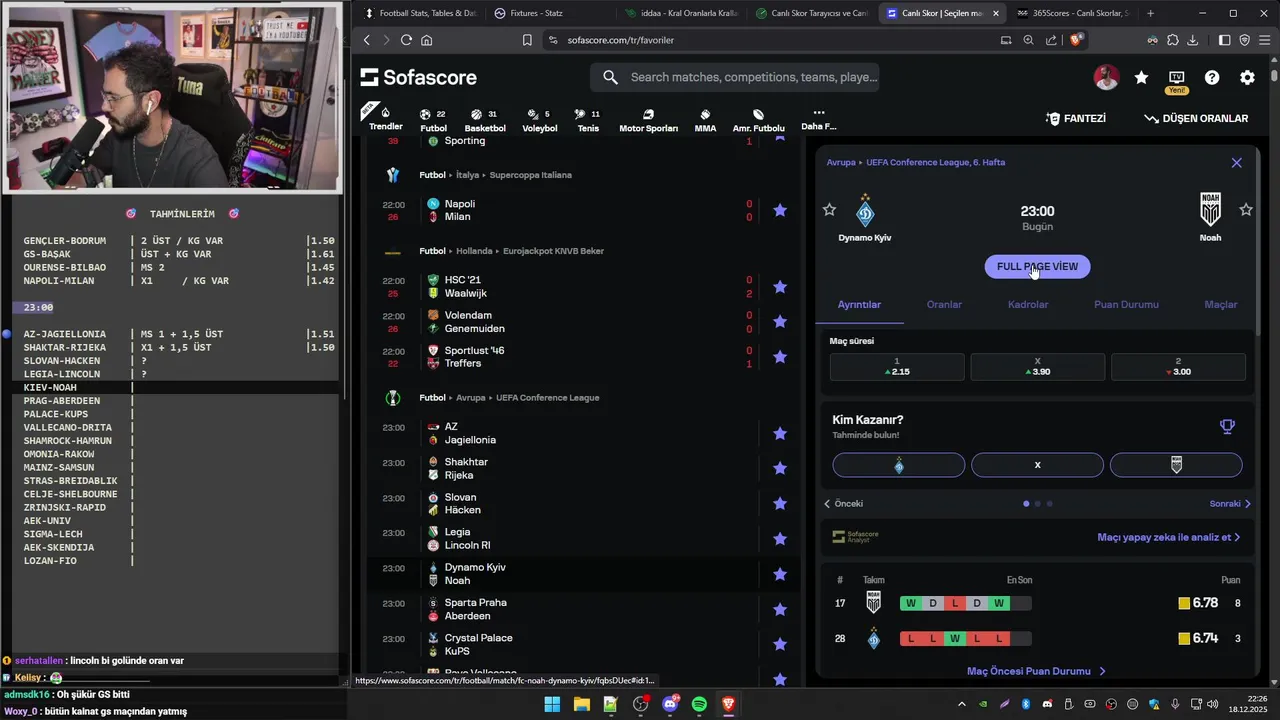Select the Voleybol sport filter

(540, 120)
